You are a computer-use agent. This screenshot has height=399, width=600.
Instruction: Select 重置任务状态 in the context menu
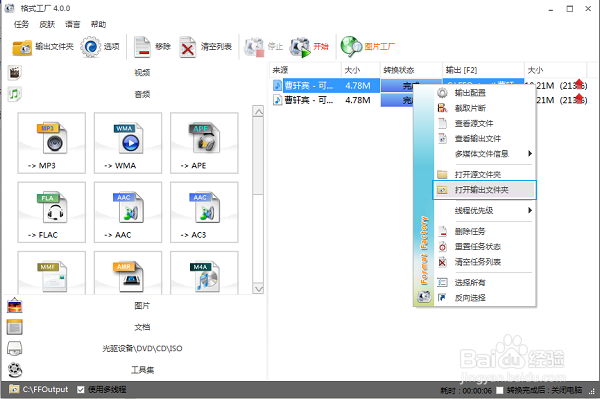(484, 247)
